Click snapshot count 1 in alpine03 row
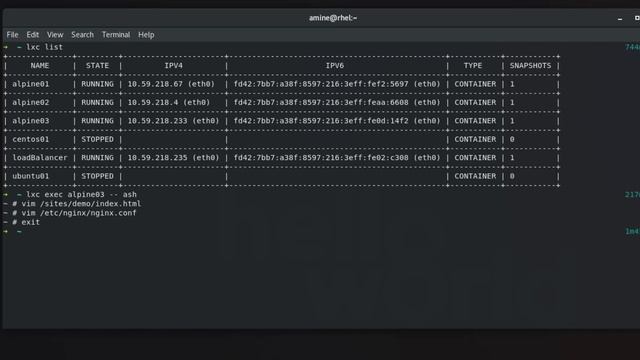This screenshot has height=360, width=640. point(512,121)
